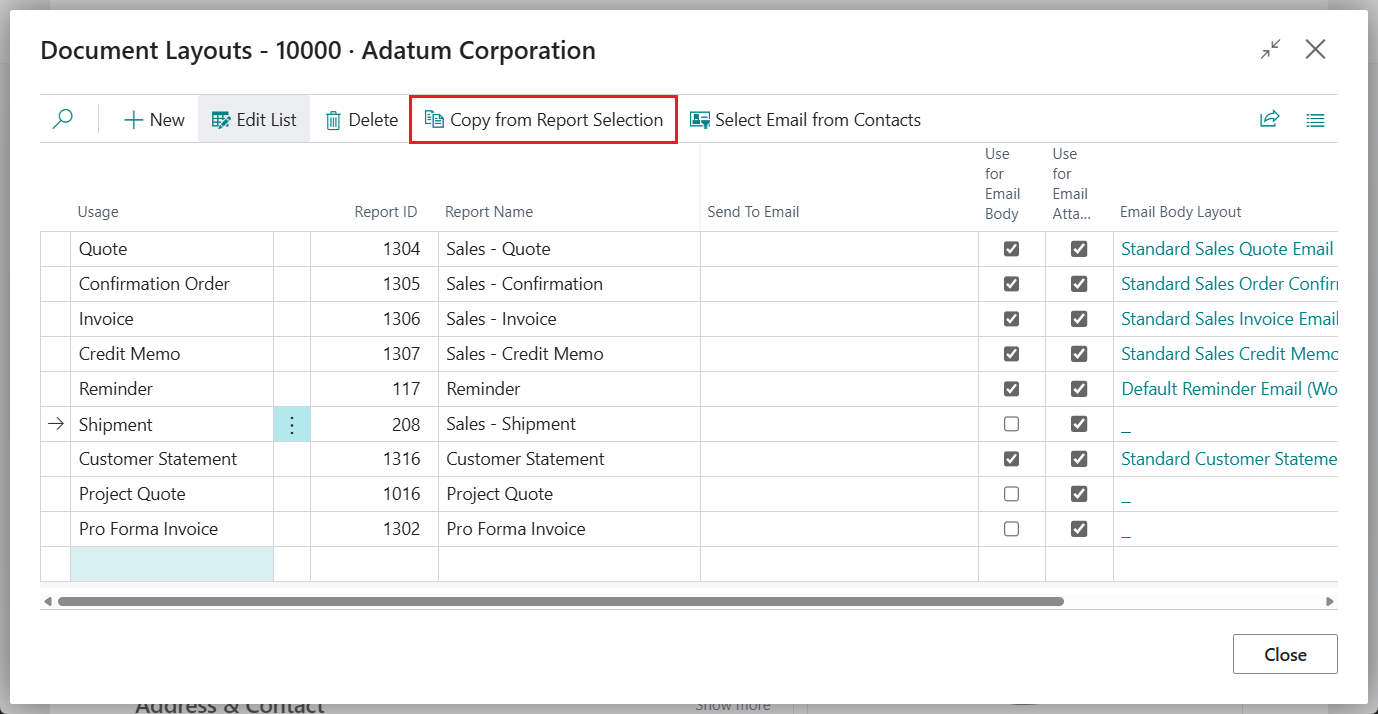Disable email attachment for Invoice row
1378x714 pixels.
click(x=1078, y=318)
